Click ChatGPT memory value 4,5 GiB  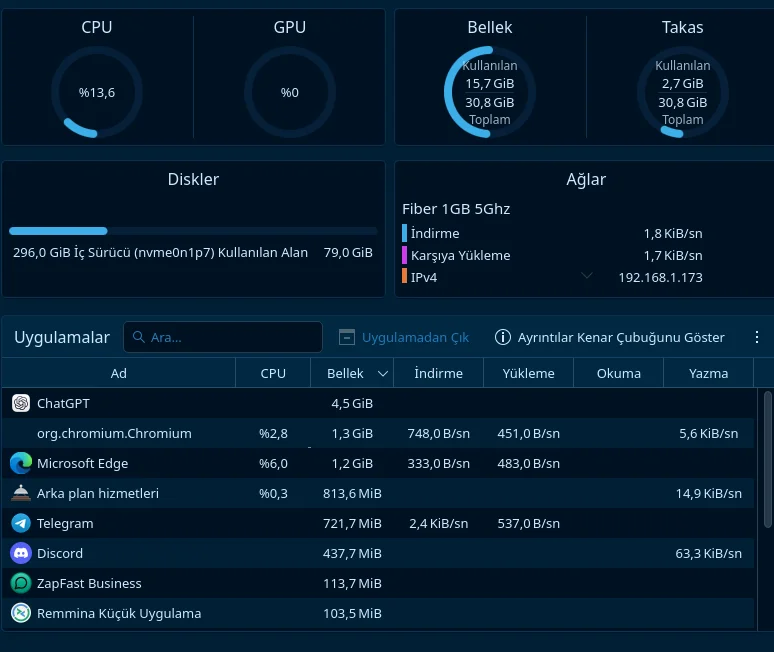352,403
